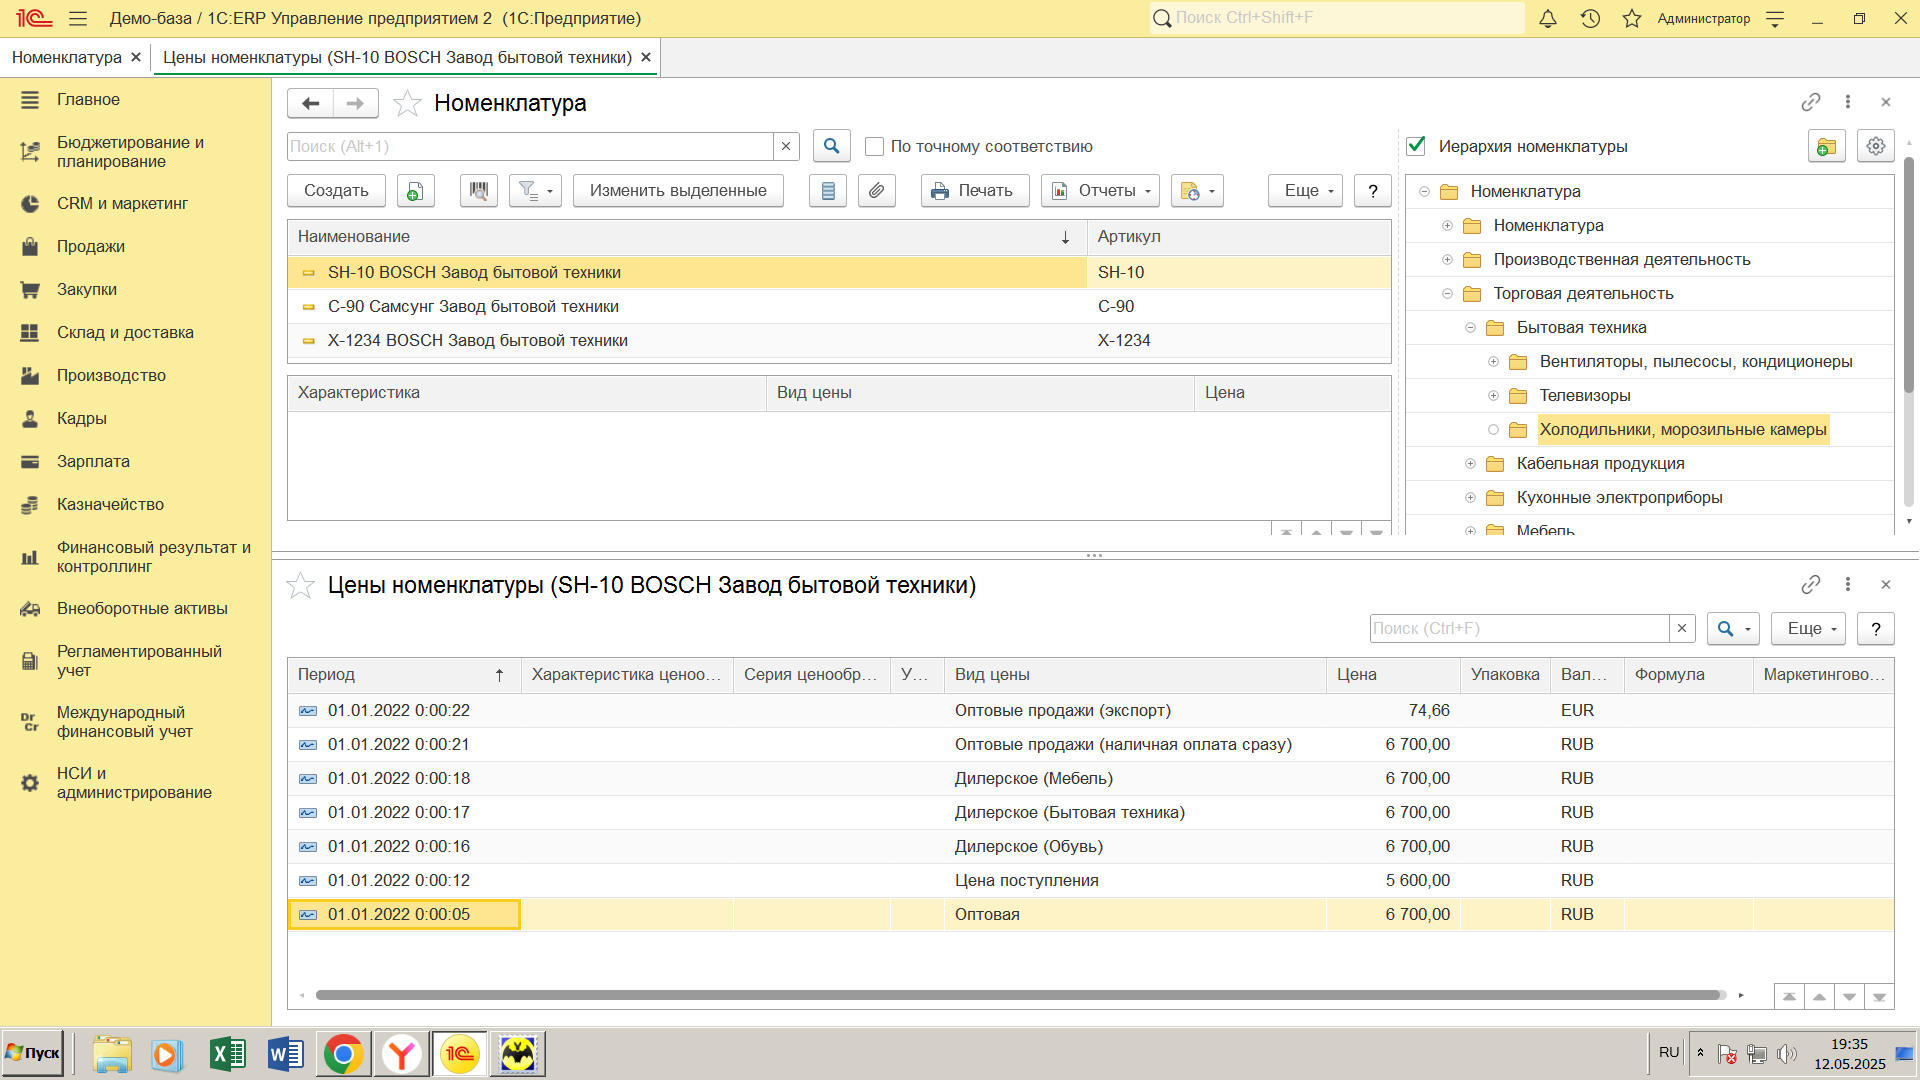The width and height of the screenshot is (1920, 1080).
Task: Switch to the Цены номенклатуры tab
Action: [x=397, y=57]
